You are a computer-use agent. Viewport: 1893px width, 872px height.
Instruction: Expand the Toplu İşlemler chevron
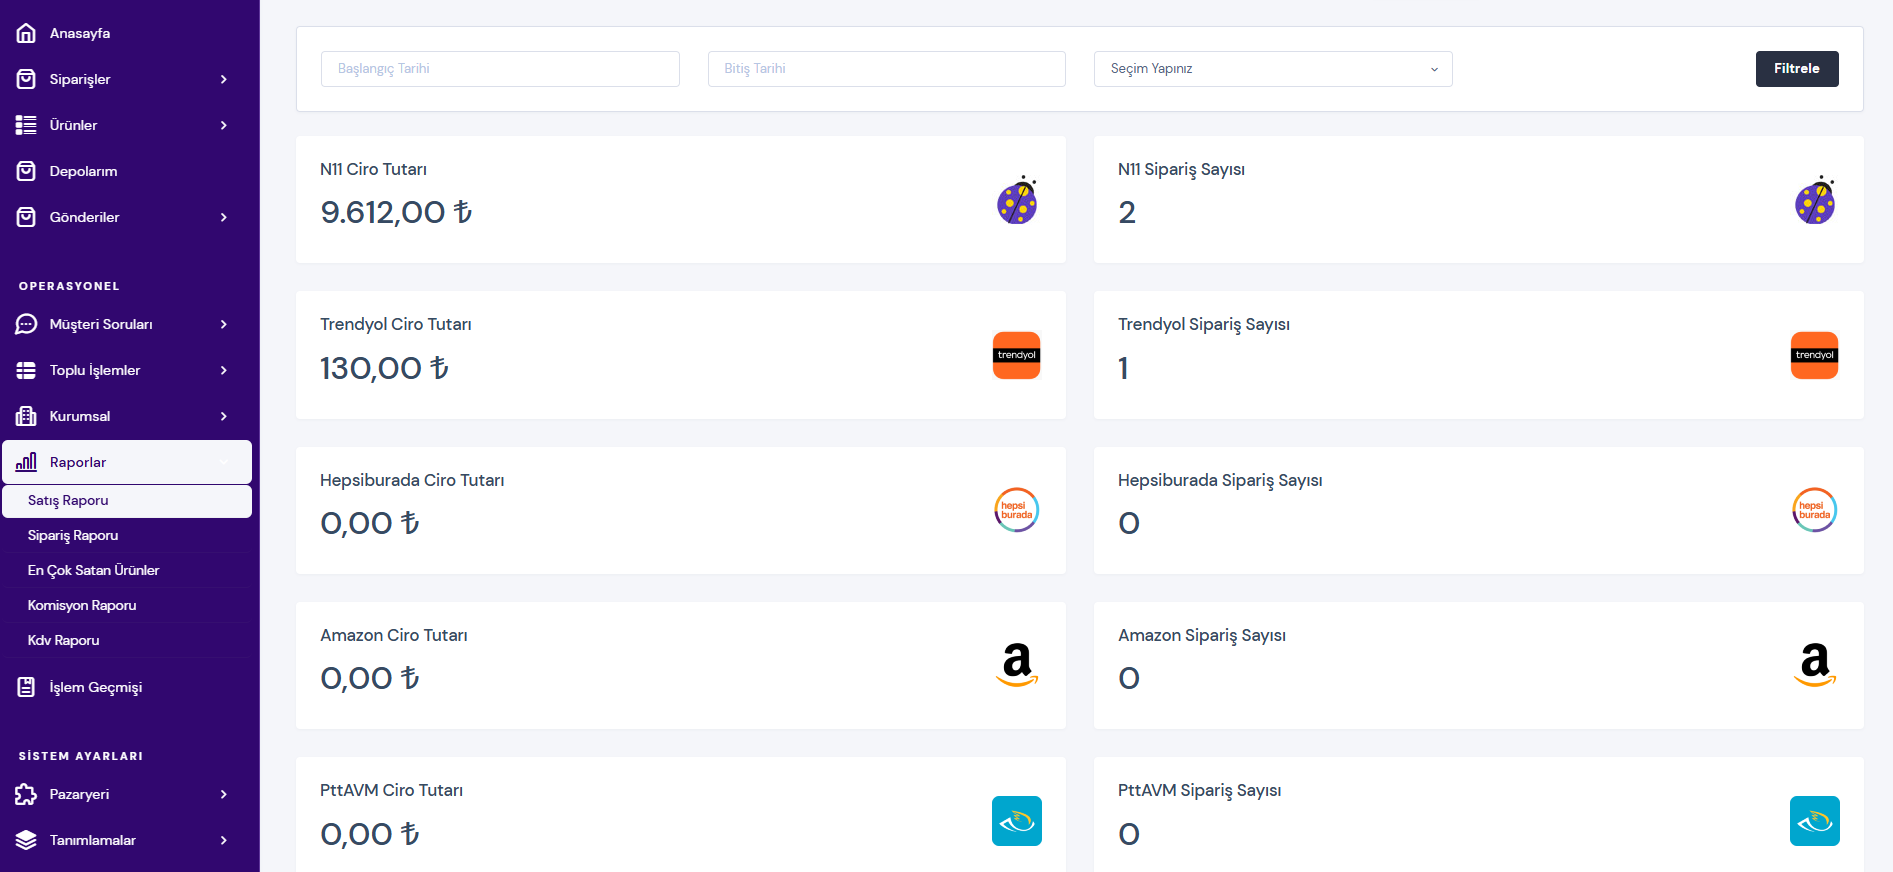coord(224,370)
